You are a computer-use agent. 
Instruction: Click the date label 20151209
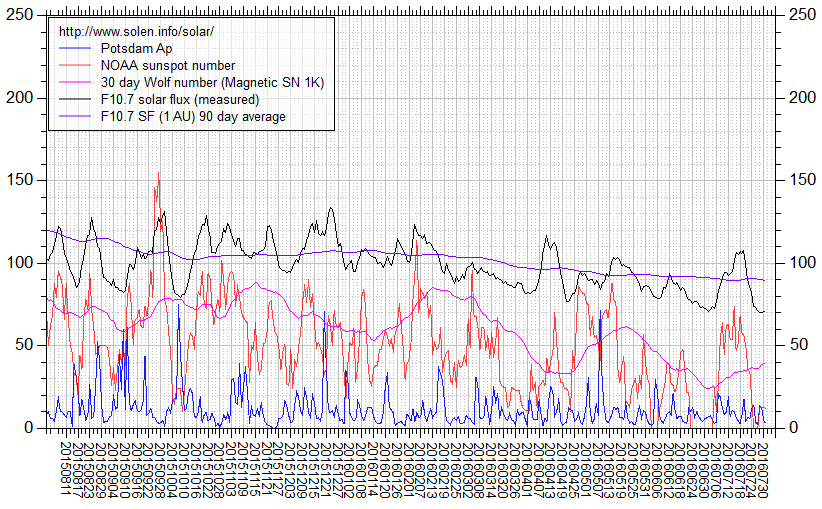[x=302, y=470]
